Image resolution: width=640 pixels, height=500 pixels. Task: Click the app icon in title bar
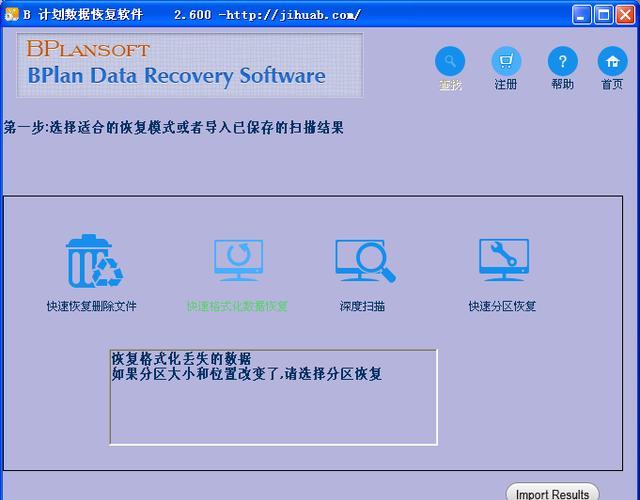coord(12,14)
